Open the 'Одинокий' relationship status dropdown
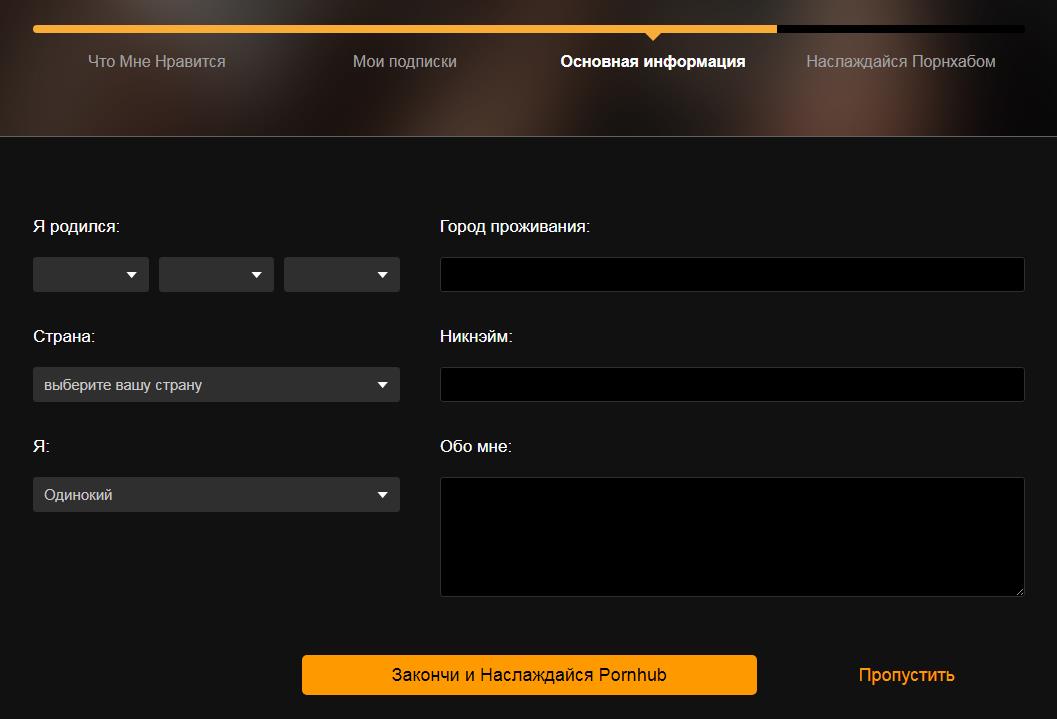The image size is (1057, 719). point(216,495)
